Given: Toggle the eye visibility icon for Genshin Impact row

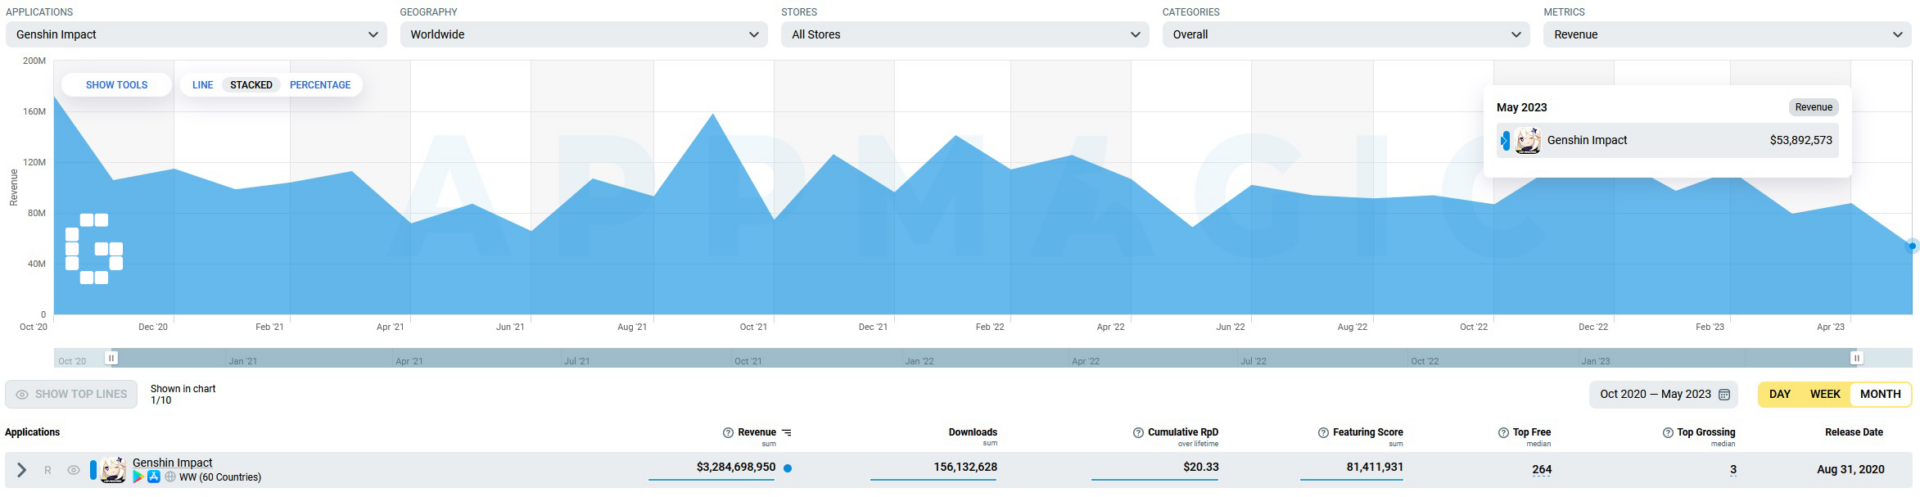Looking at the screenshot, I should pyautogui.click(x=73, y=470).
